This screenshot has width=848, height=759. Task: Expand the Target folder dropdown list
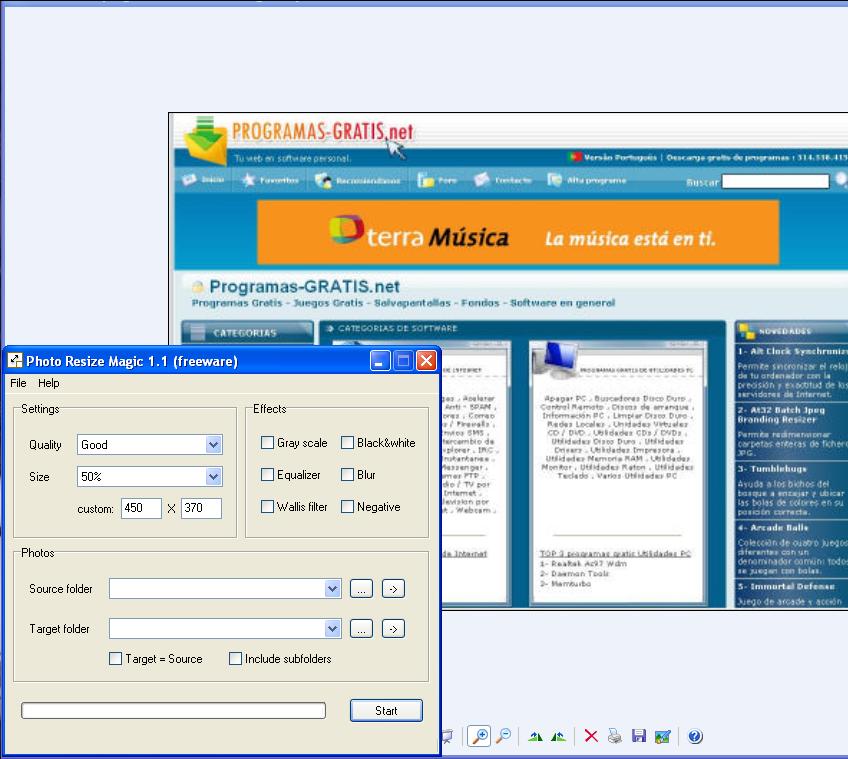(333, 629)
